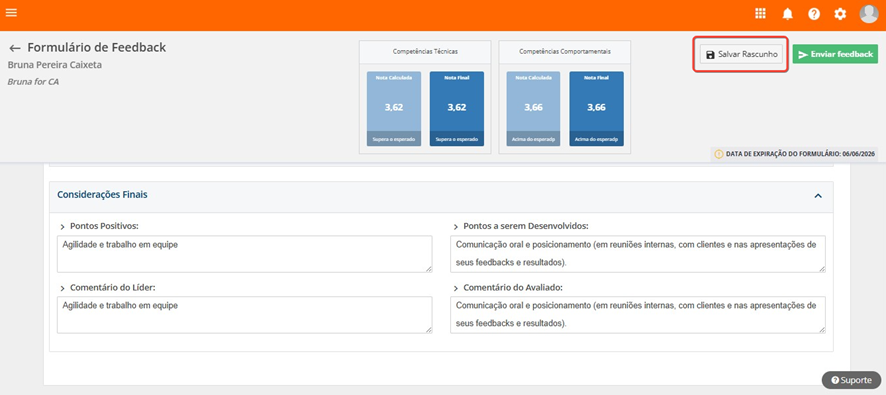Open the help question mark icon
Screen dimensions: 886x395
click(x=814, y=14)
